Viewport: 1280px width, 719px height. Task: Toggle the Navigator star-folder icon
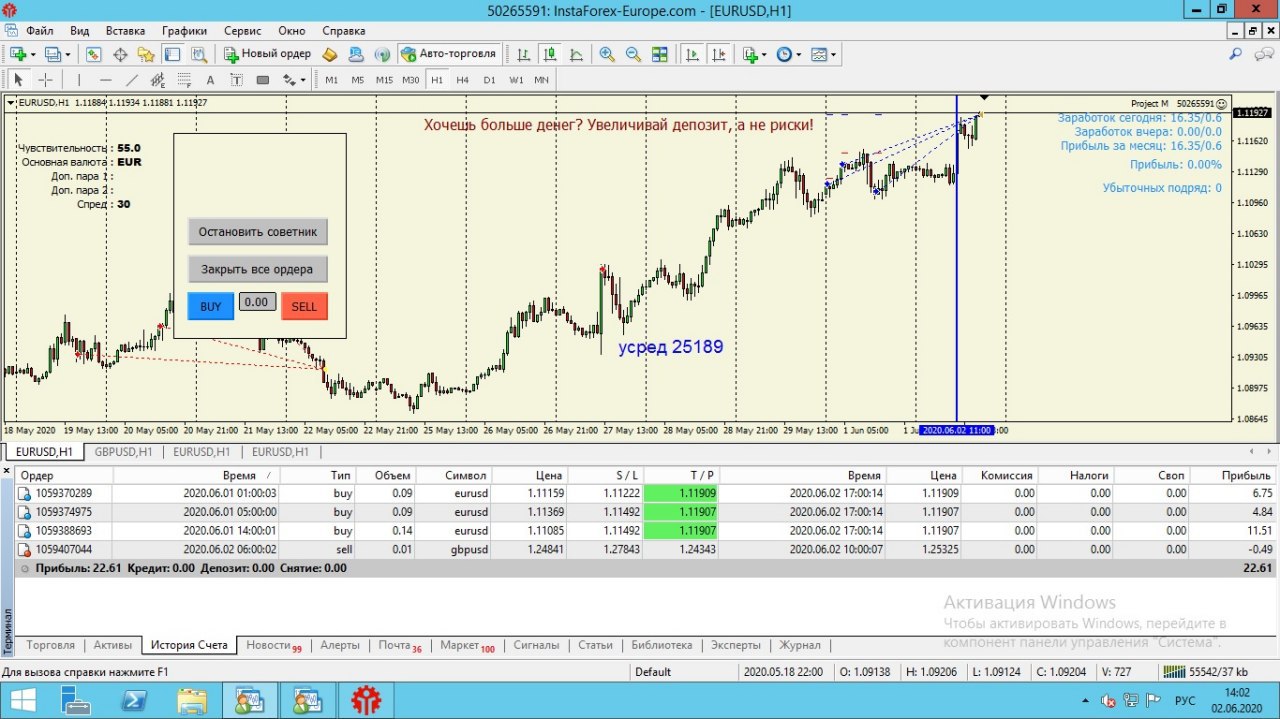pos(146,54)
